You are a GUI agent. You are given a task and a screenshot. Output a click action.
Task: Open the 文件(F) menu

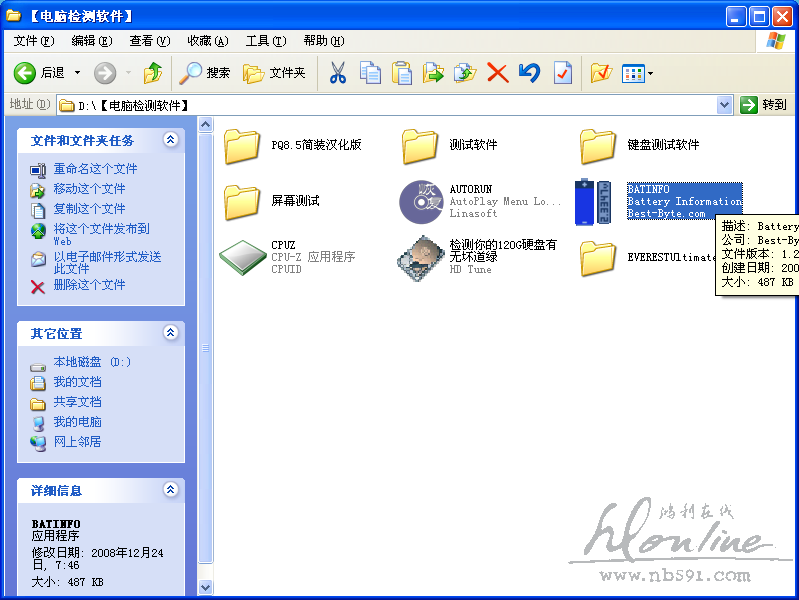pyautogui.click(x=34, y=41)
